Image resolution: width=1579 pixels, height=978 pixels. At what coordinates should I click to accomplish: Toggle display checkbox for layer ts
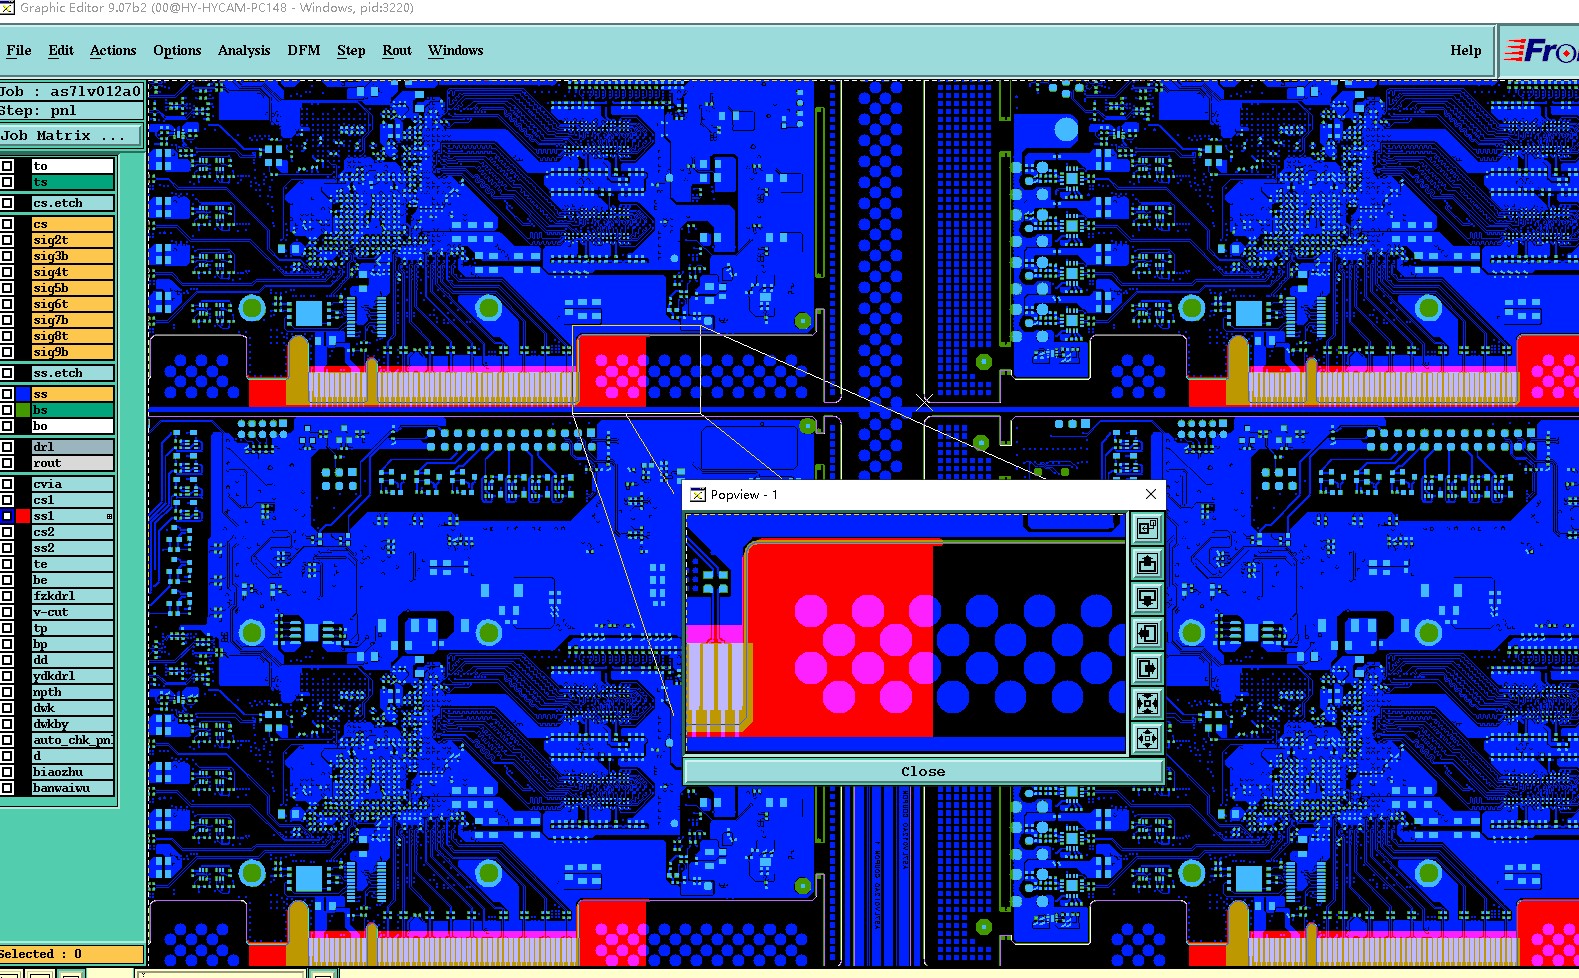point(7,182)
